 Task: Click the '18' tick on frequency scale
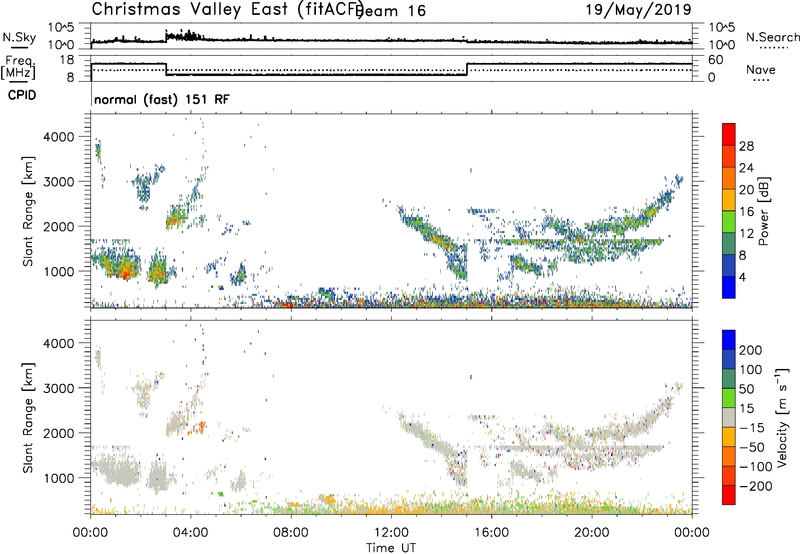tap(67, 60)
